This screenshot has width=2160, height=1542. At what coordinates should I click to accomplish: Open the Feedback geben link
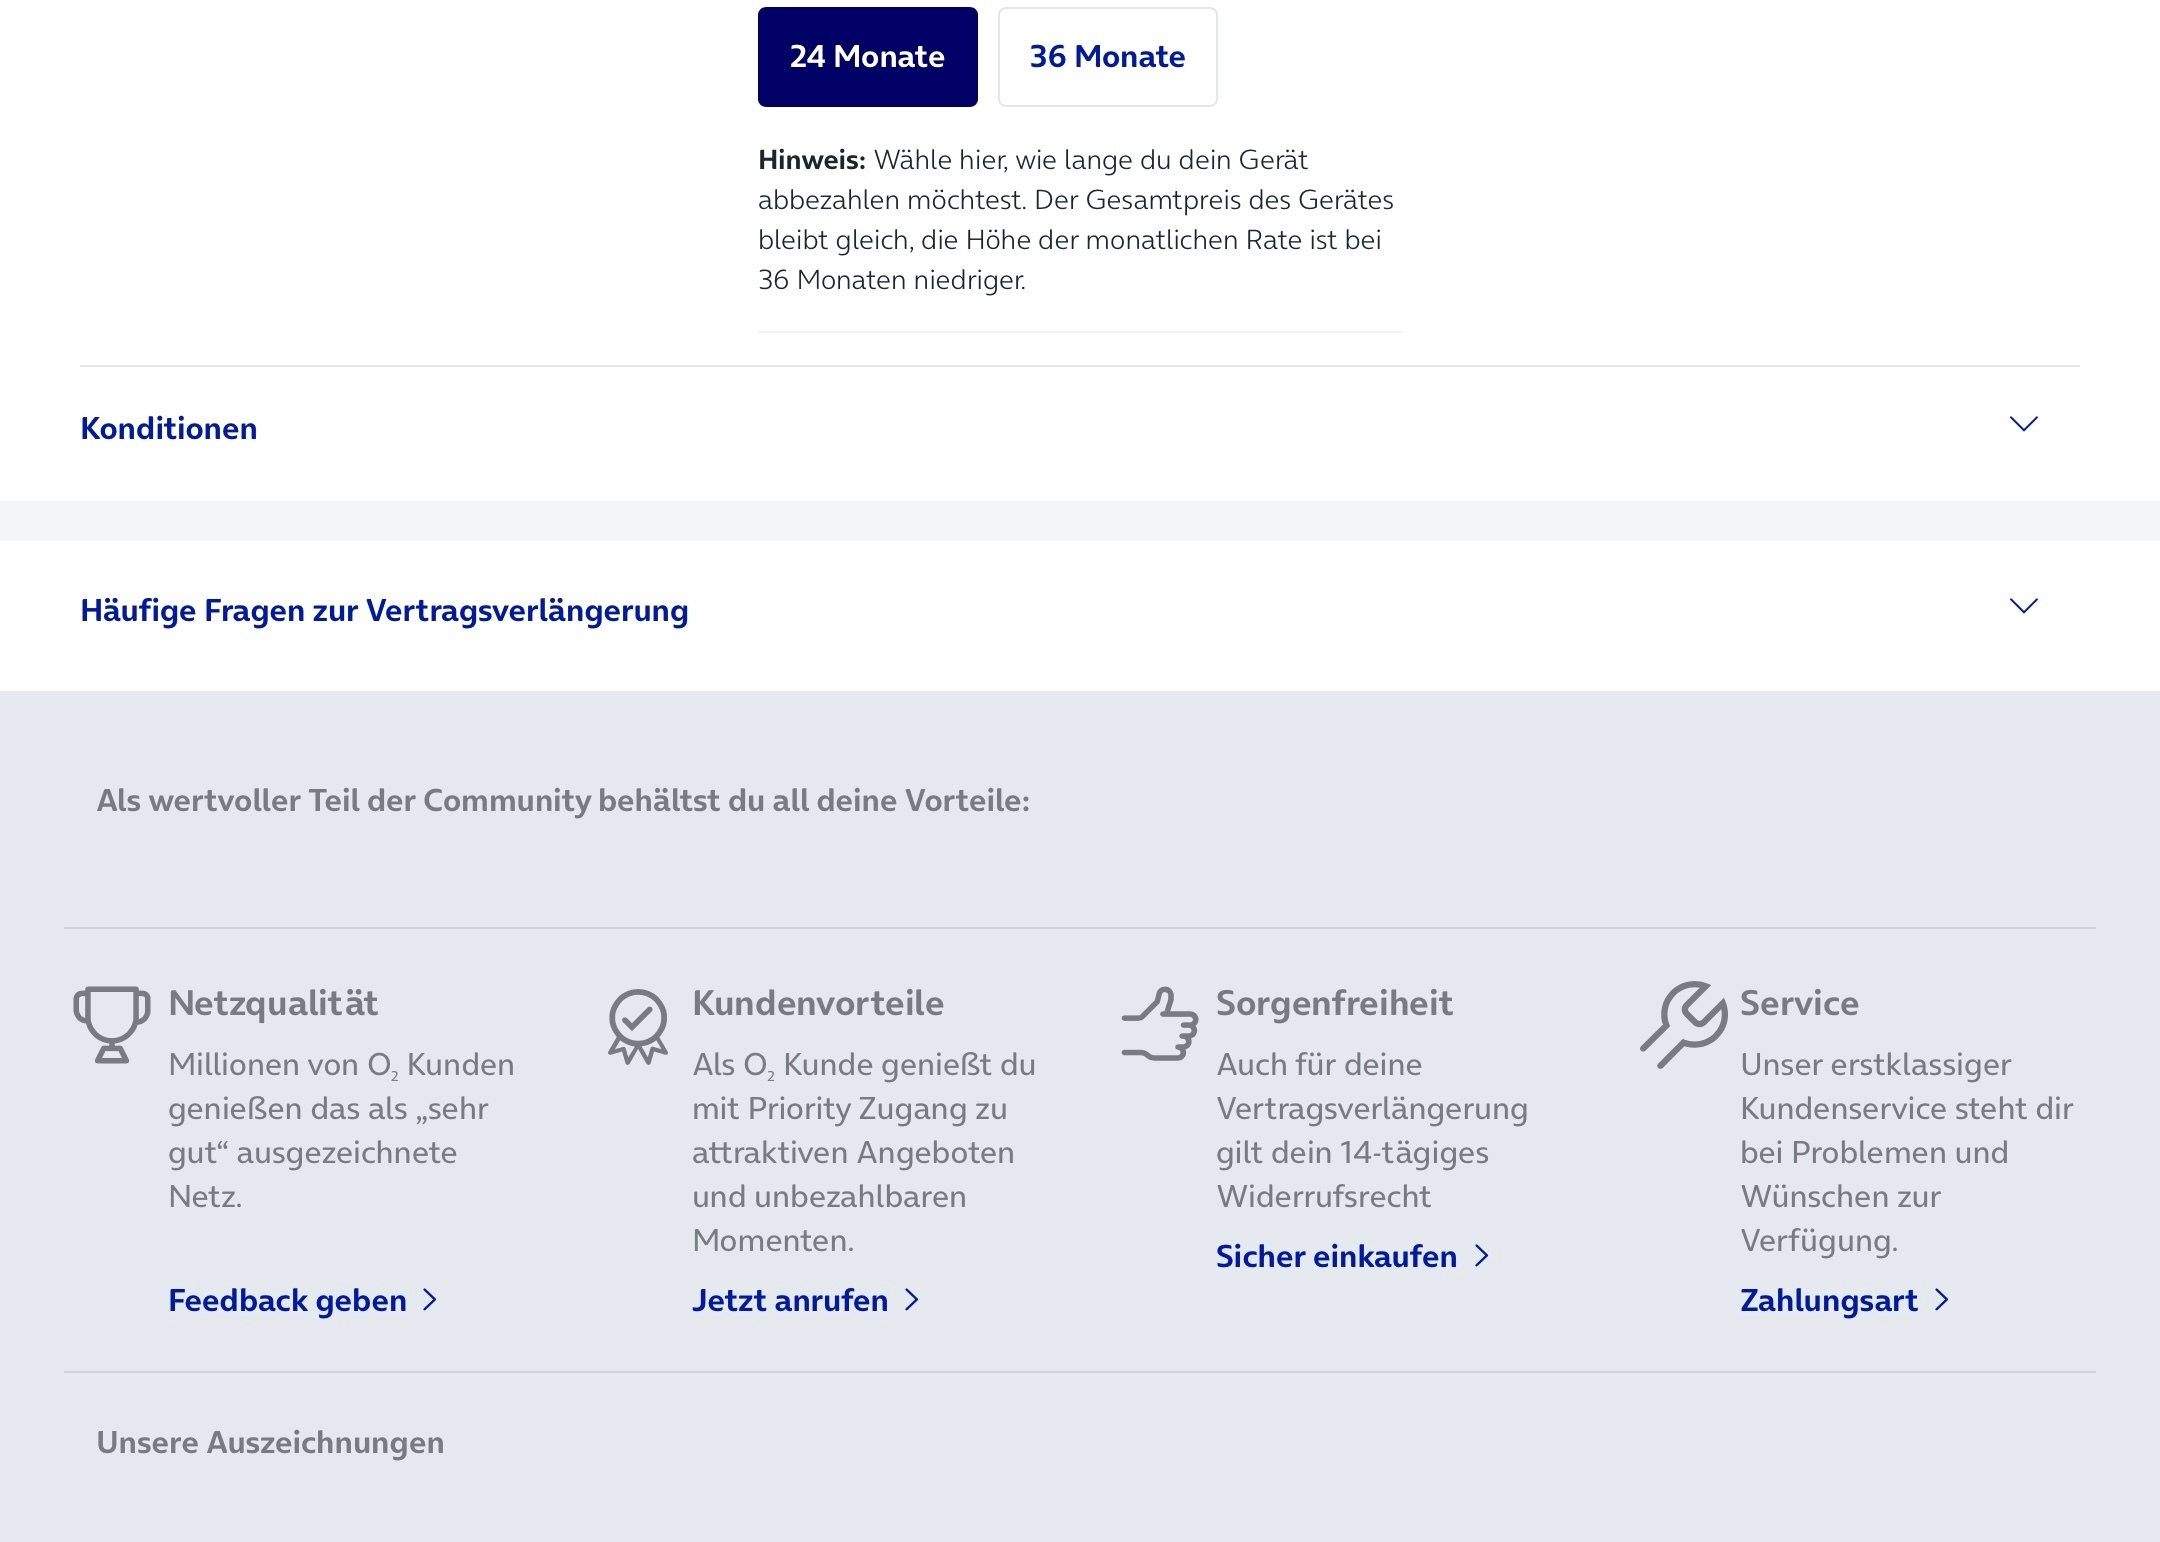[303, 1300]
